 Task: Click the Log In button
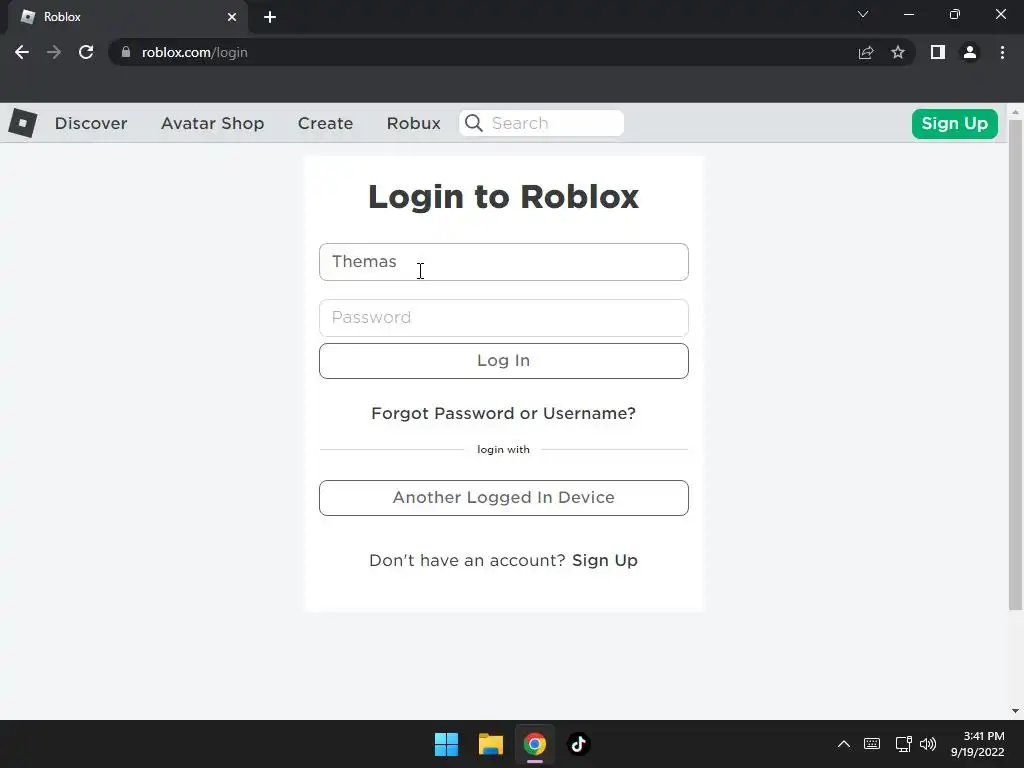click(504, 360)
